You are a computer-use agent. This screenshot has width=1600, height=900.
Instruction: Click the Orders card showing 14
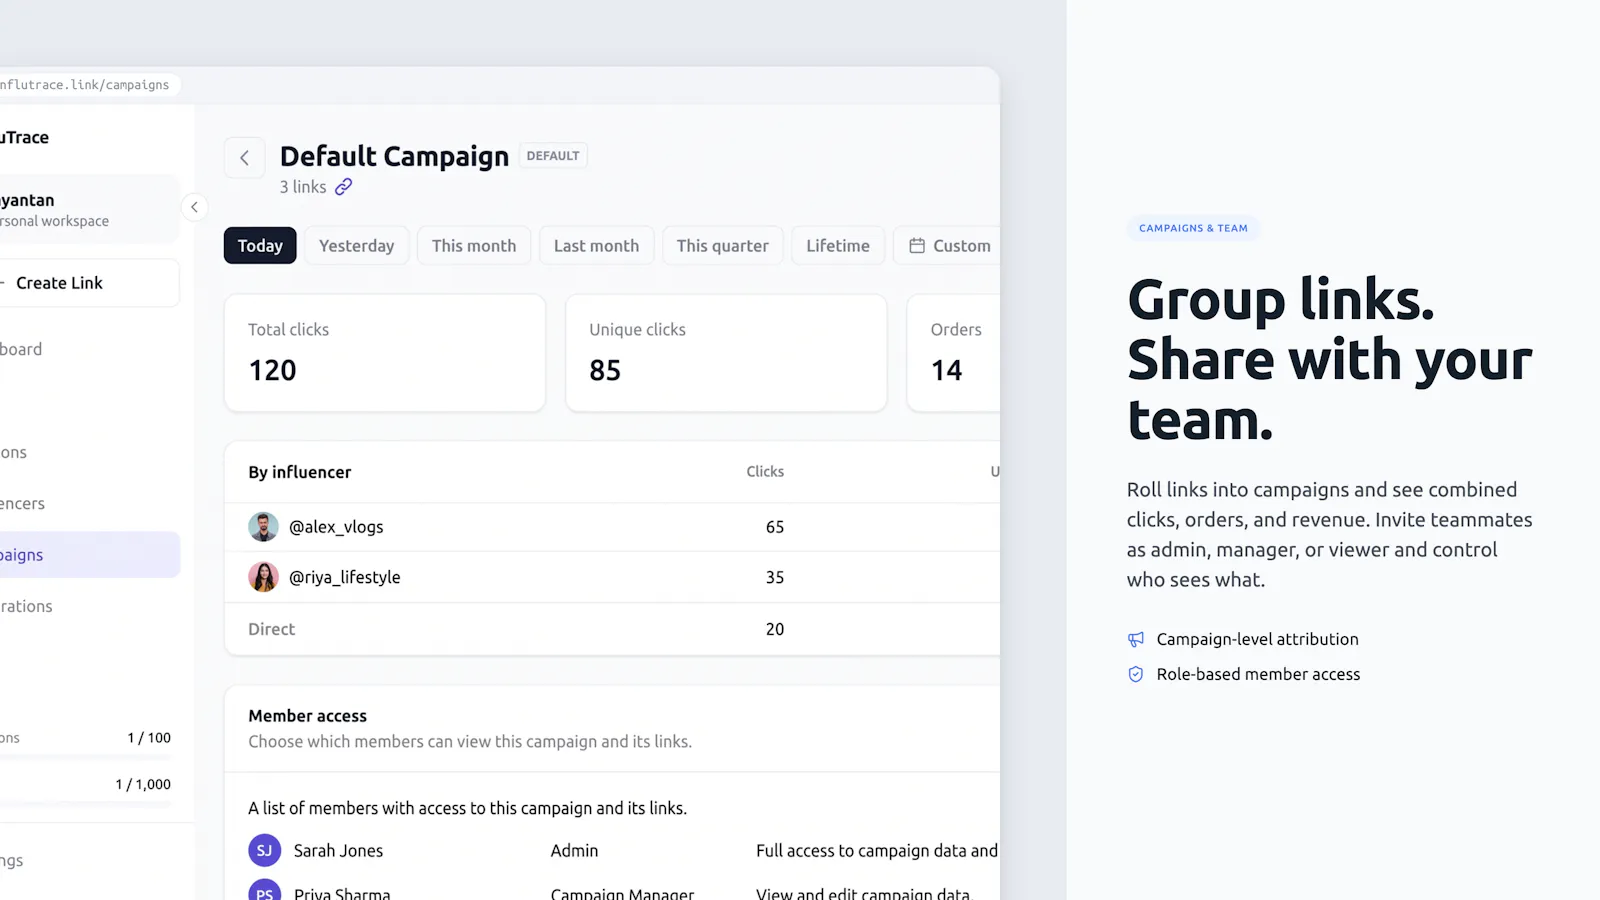point(953,352)
